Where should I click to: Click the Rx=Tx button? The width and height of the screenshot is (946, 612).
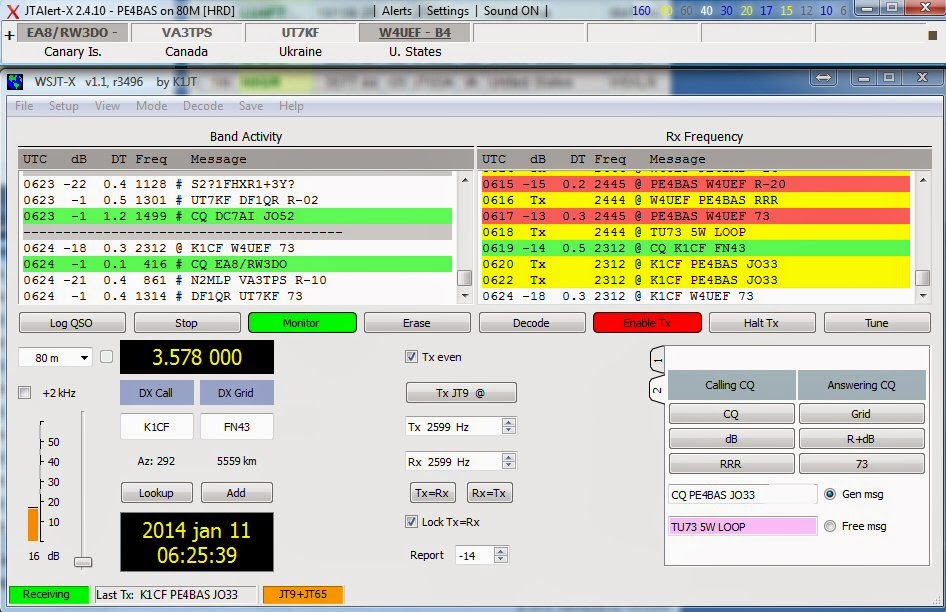(489, 493)
